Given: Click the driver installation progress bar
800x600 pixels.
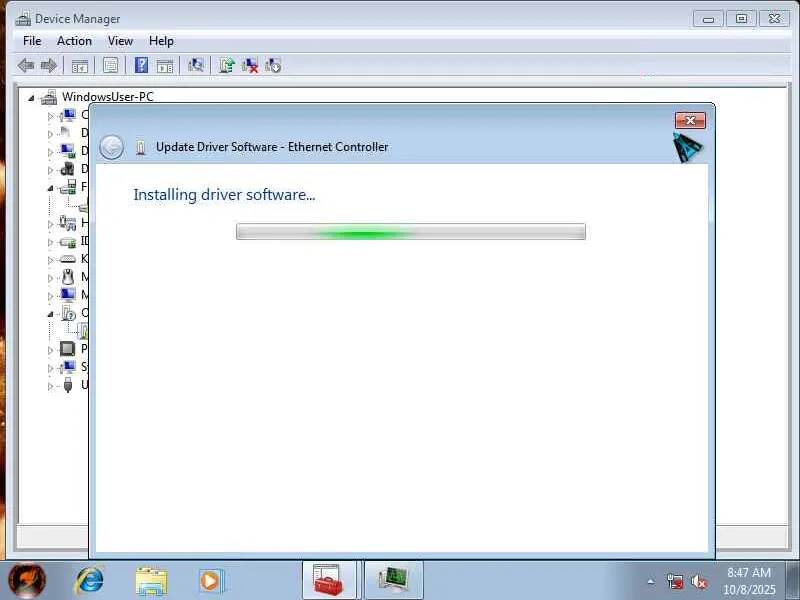Looking at the screenshot, I should pos(411,232).
